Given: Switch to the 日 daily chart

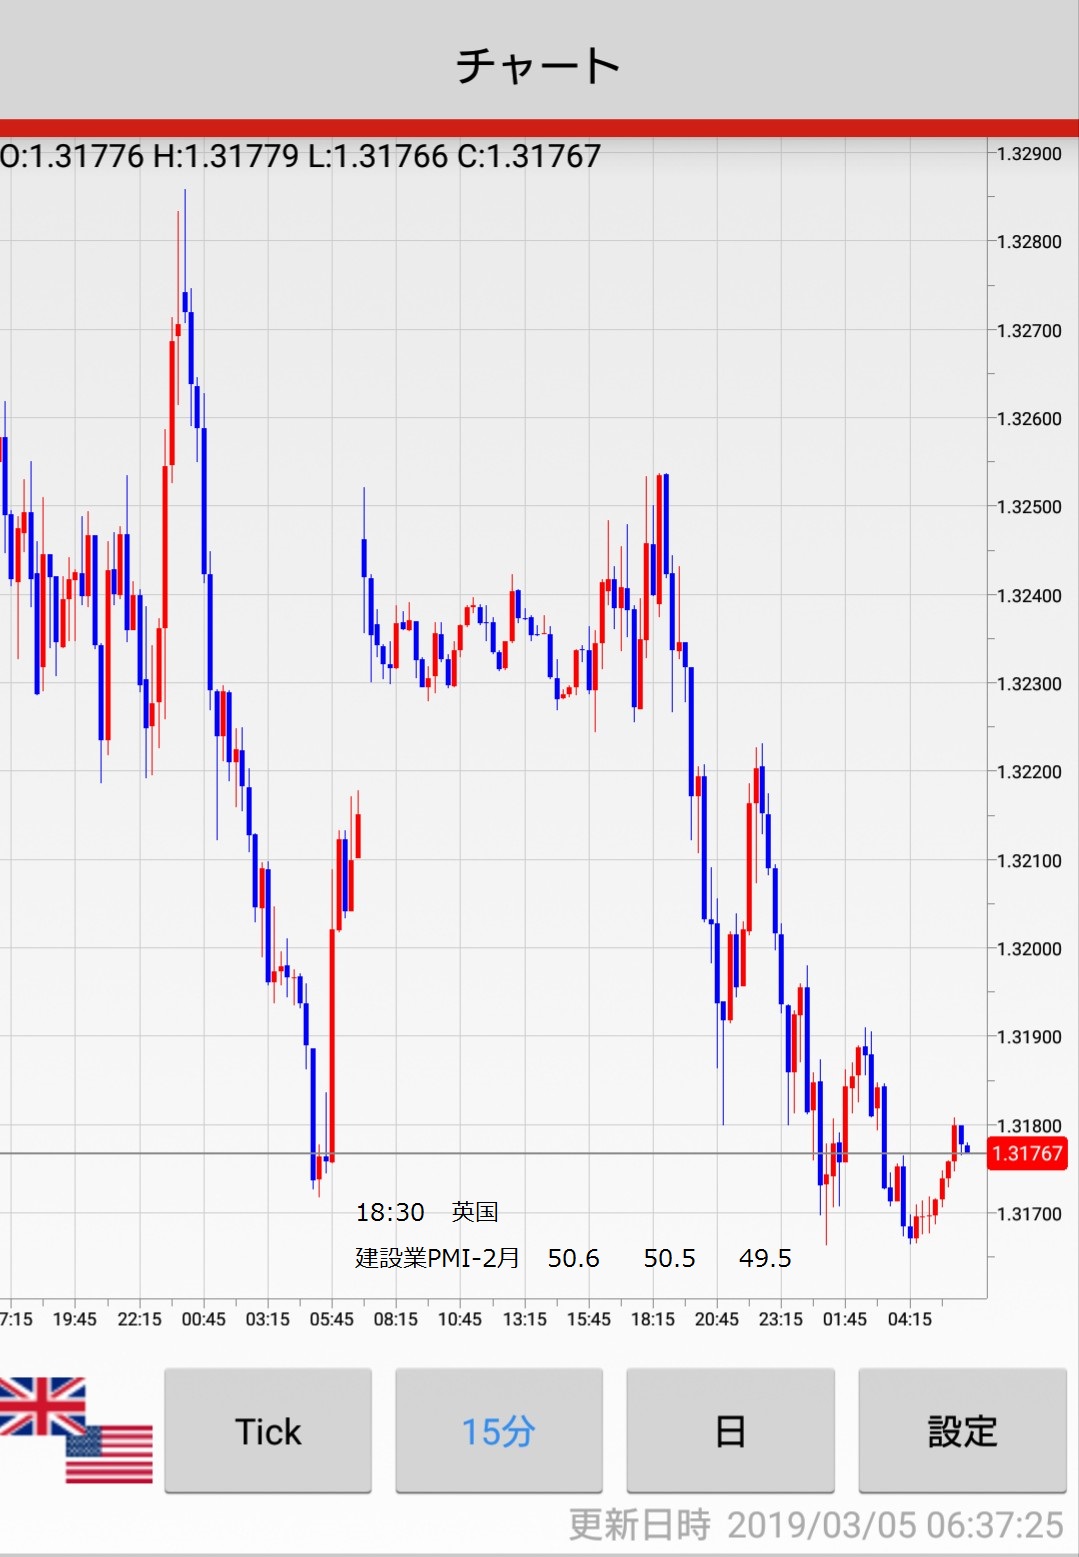Looking at the screenshot, I should click(730, 1431).
